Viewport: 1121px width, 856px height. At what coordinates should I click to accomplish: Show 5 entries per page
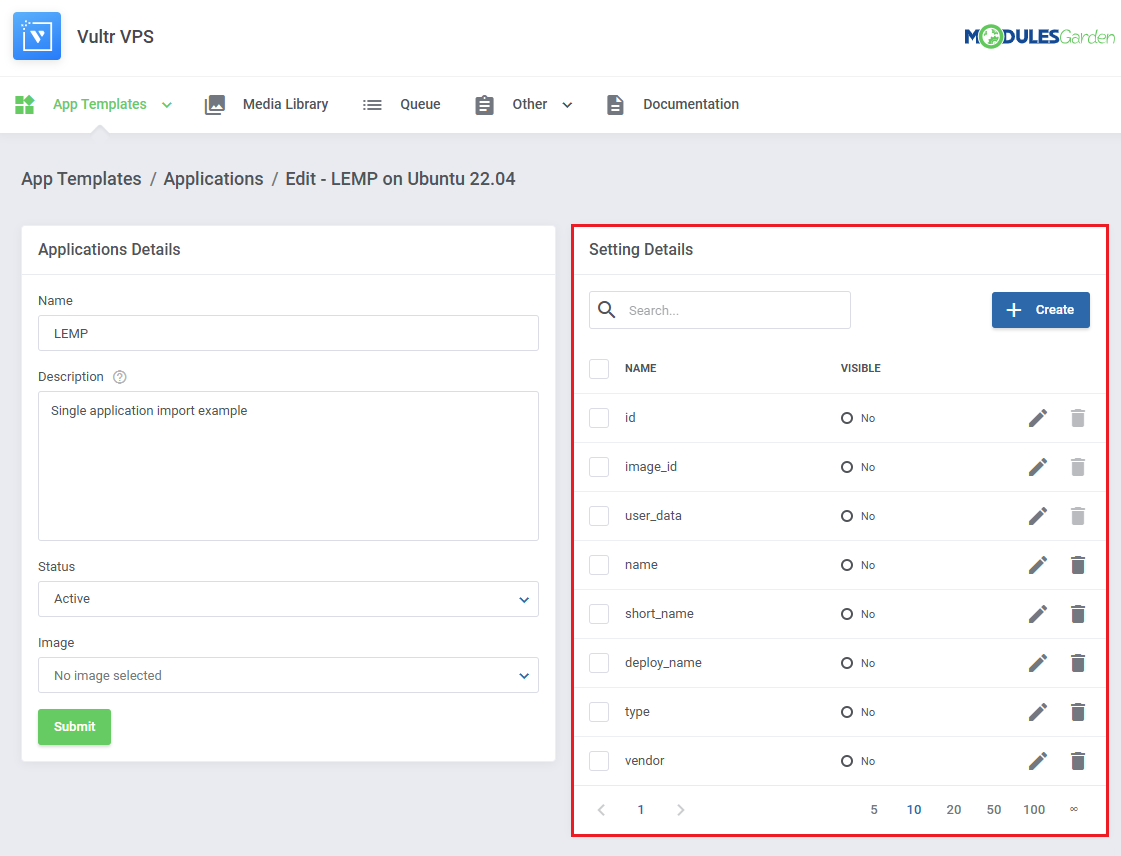(x=874, y=810)
